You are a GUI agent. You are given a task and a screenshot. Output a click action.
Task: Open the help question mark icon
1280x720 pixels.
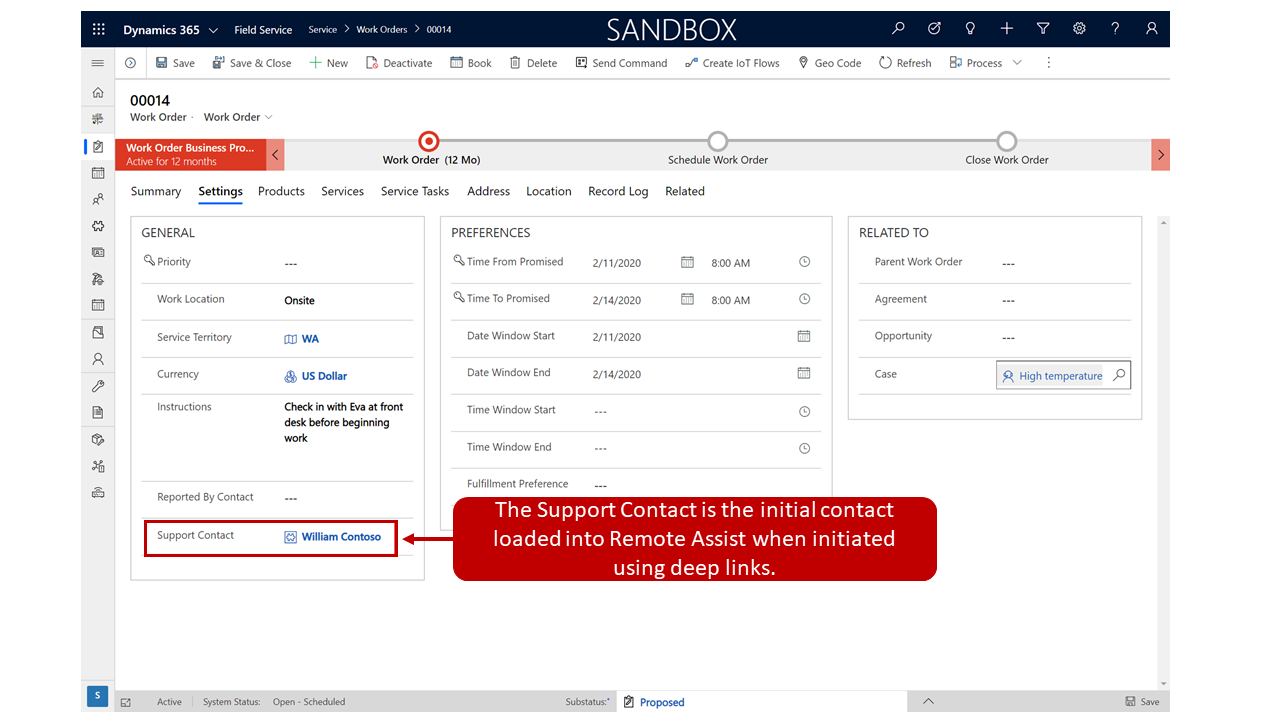1115,29
